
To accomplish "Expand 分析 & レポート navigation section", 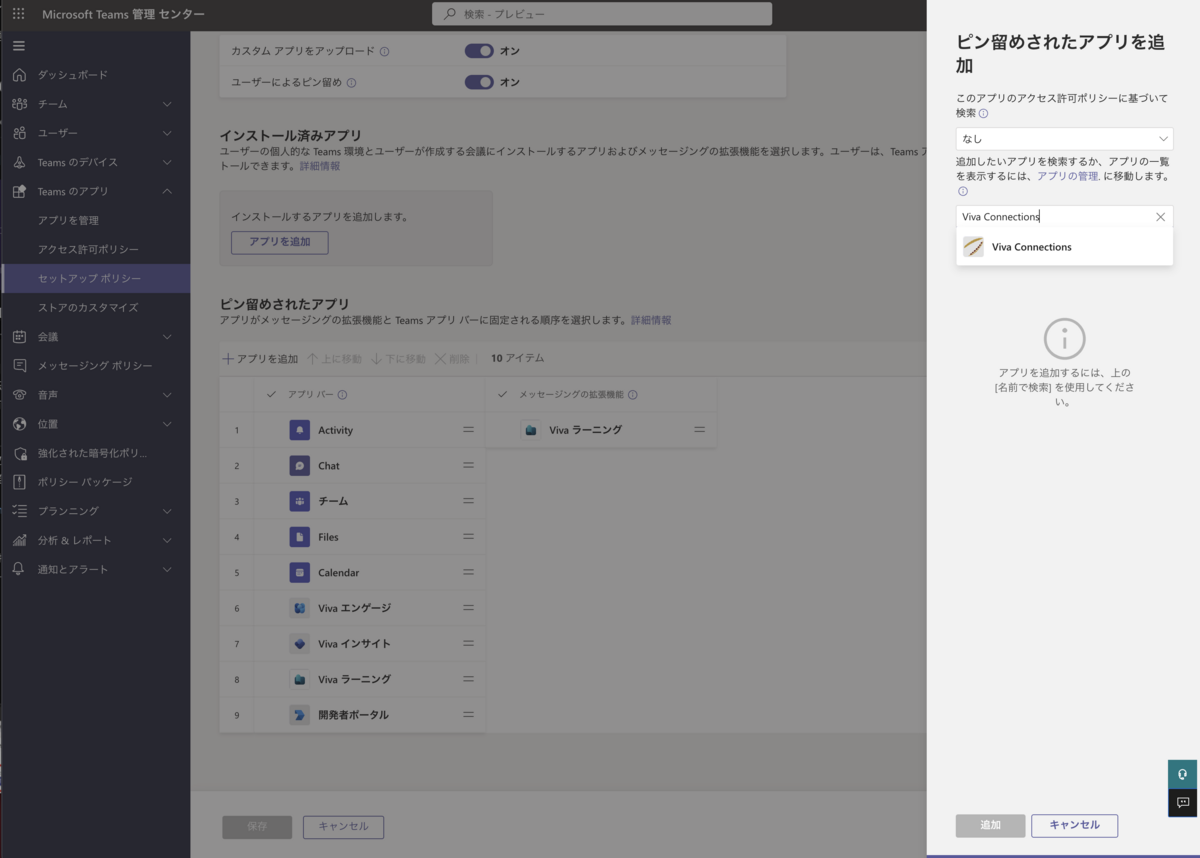I will (x=167, y=540).
